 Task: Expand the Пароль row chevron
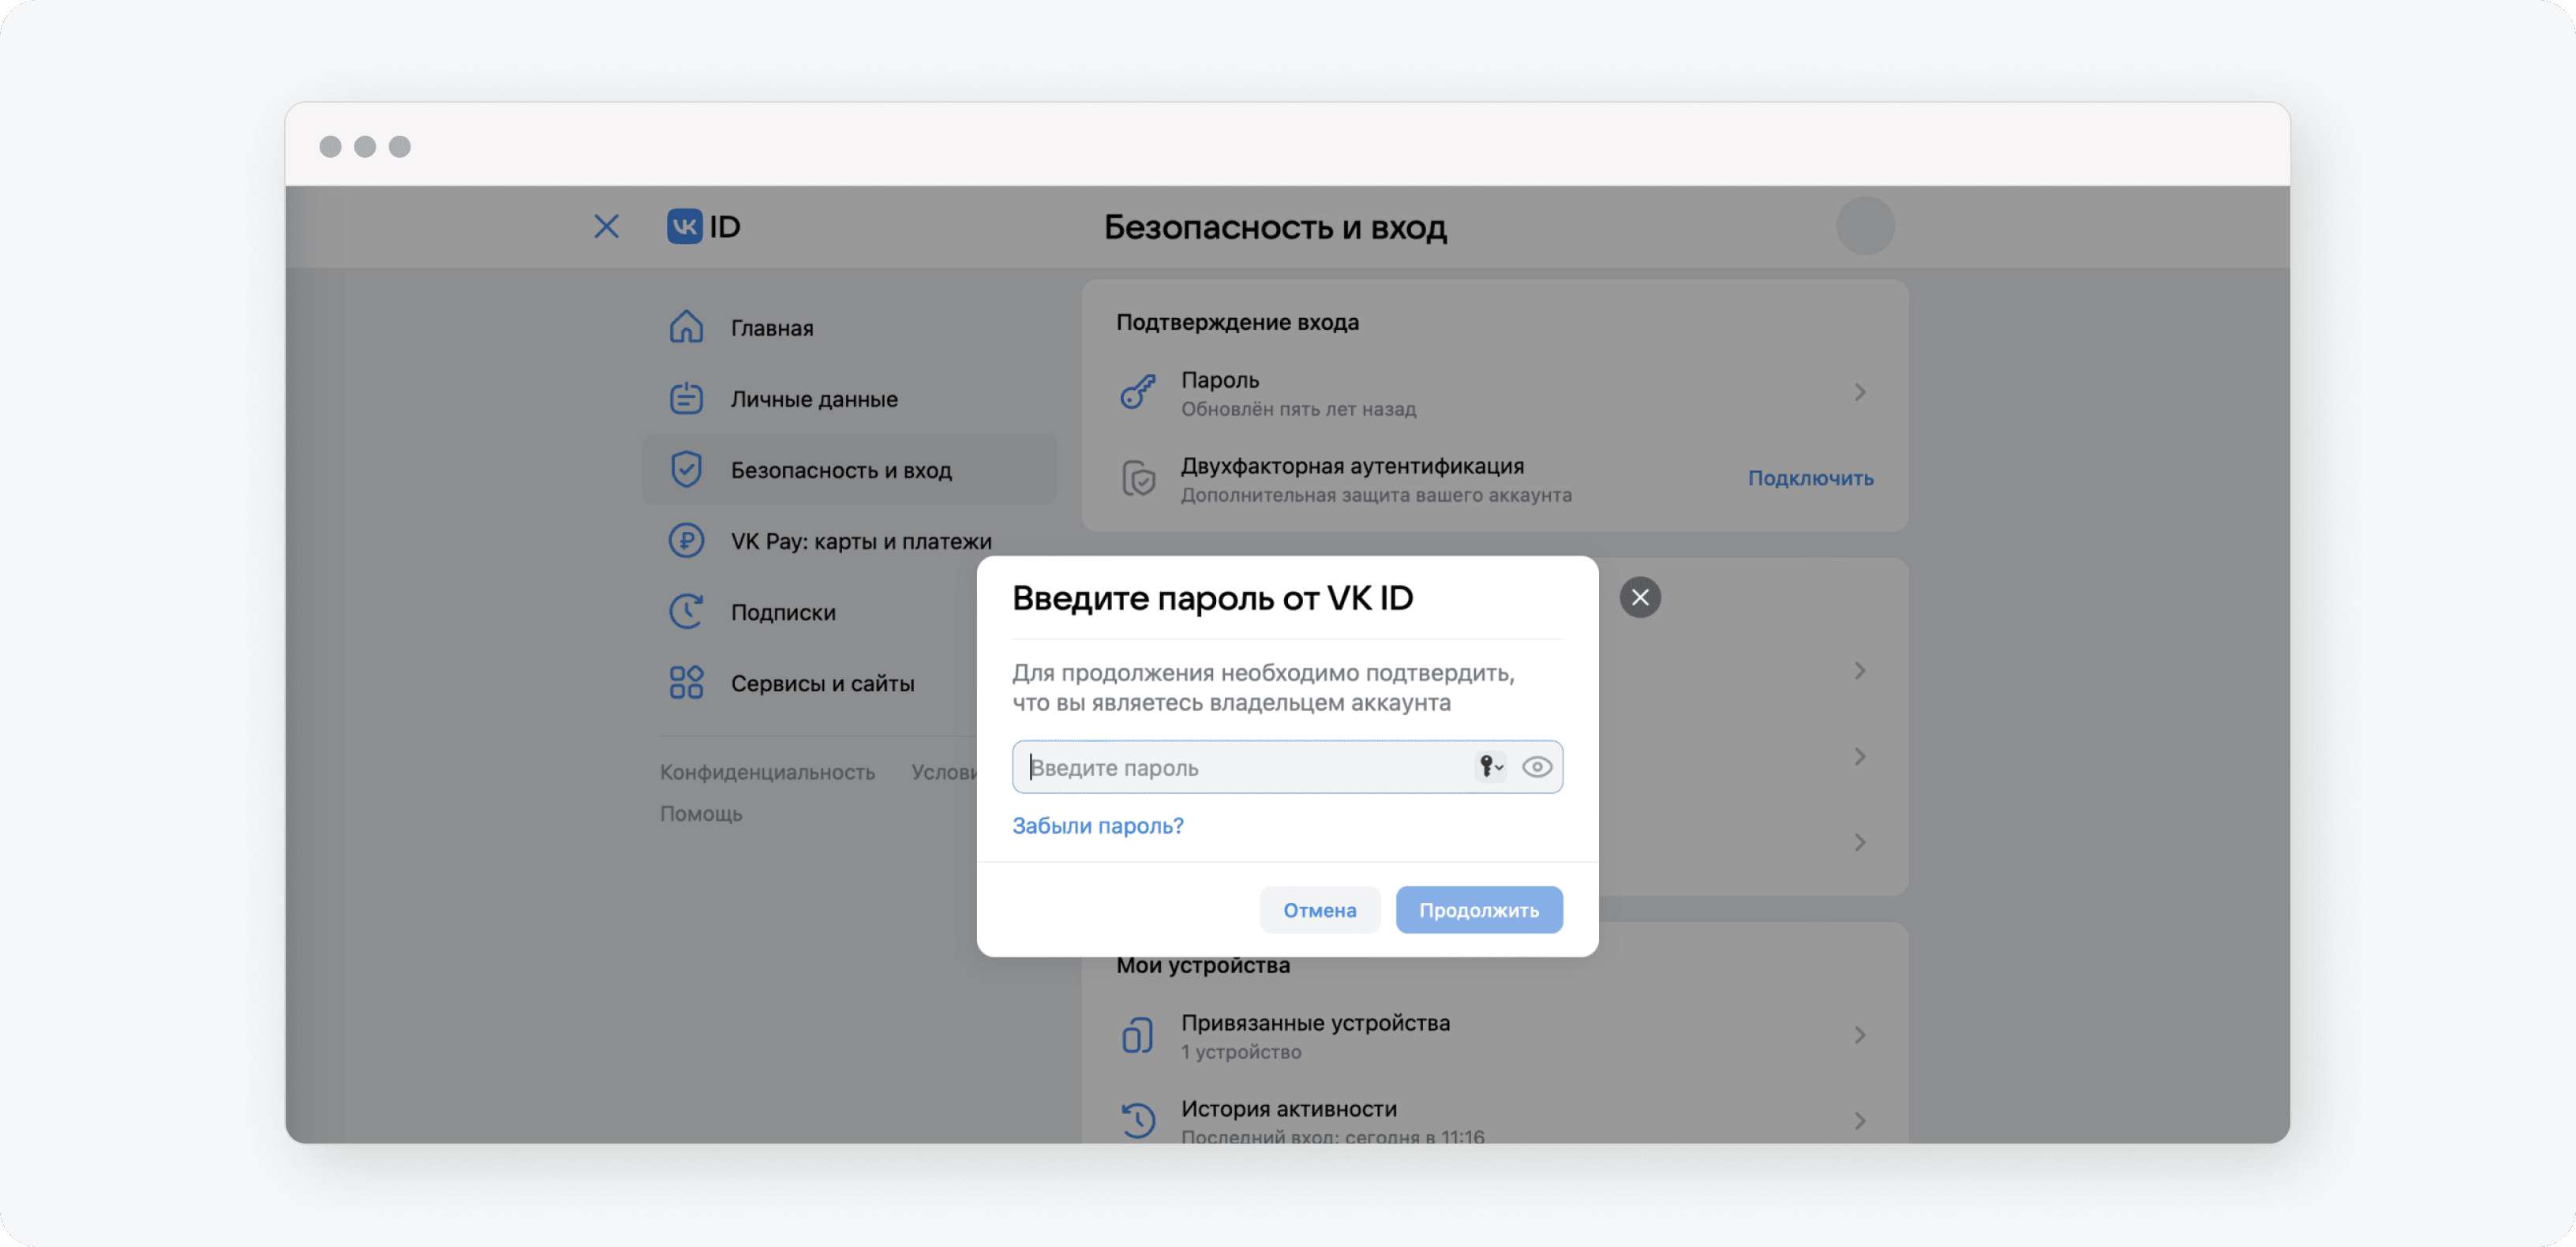1859,392
